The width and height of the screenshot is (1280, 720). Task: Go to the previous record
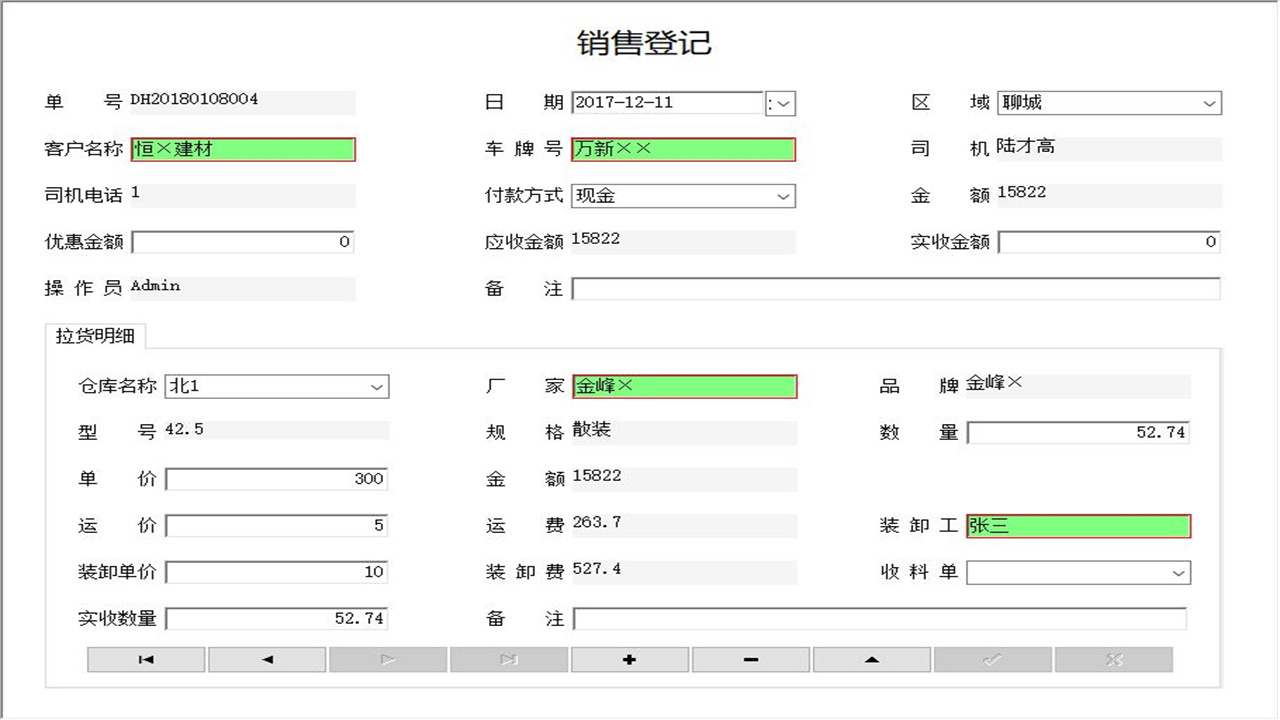coord(266,659)
